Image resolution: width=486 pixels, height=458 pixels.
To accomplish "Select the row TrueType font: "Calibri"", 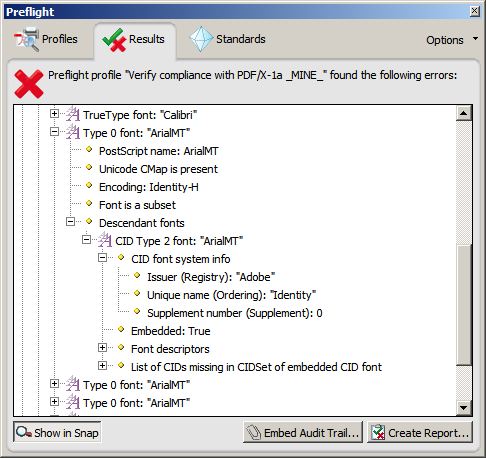I will click(140, 115).
